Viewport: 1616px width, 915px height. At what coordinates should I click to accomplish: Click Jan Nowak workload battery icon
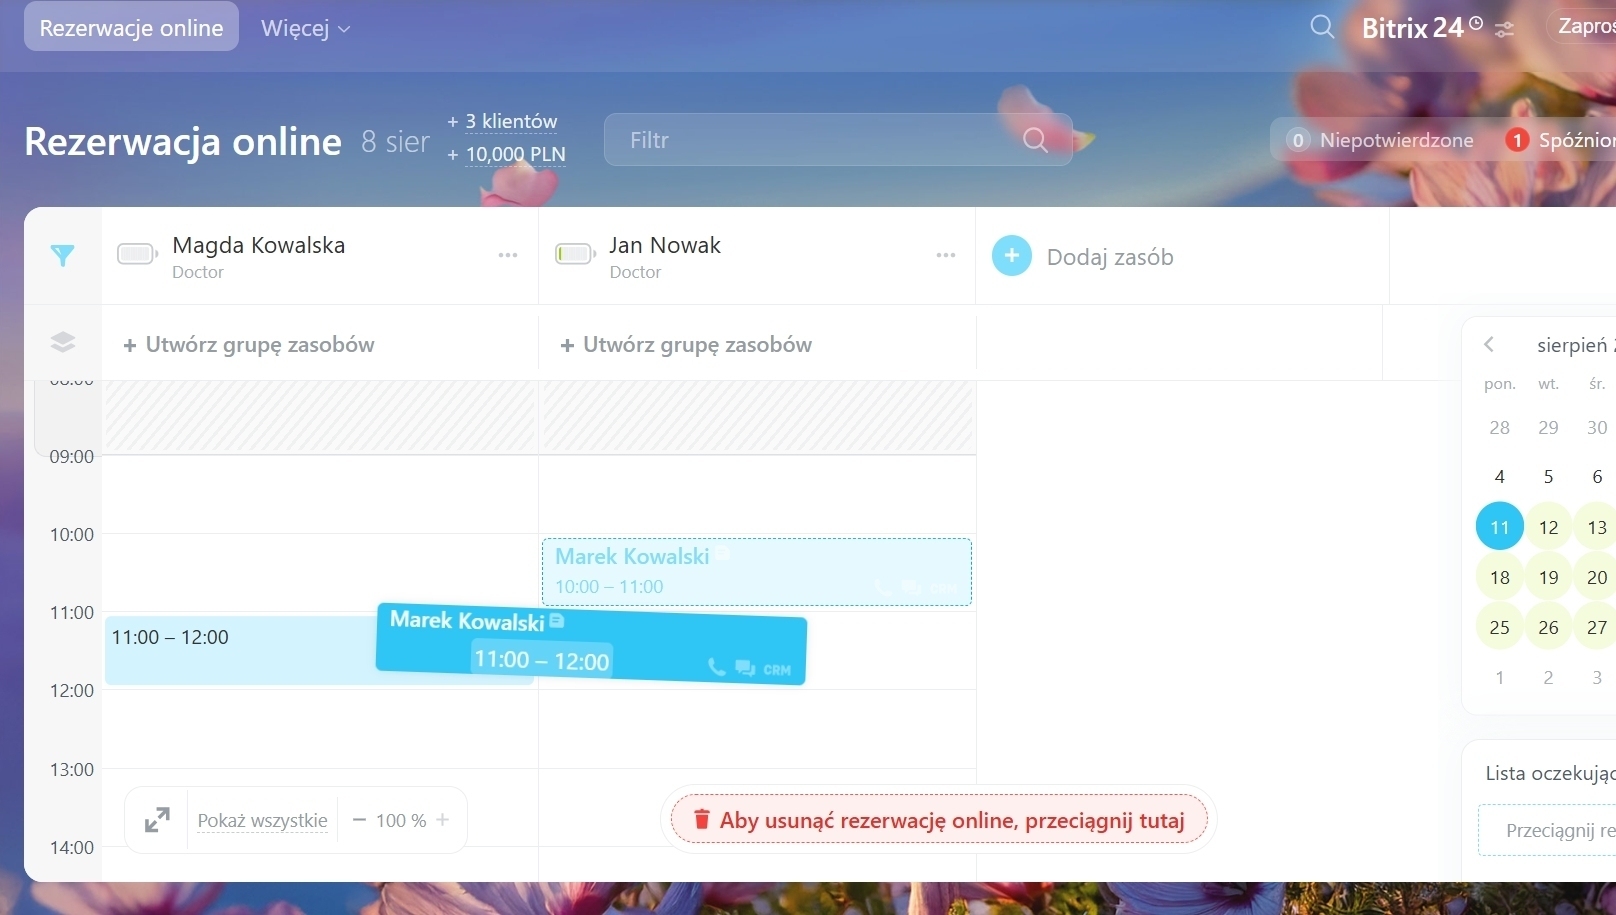(575, 254)
